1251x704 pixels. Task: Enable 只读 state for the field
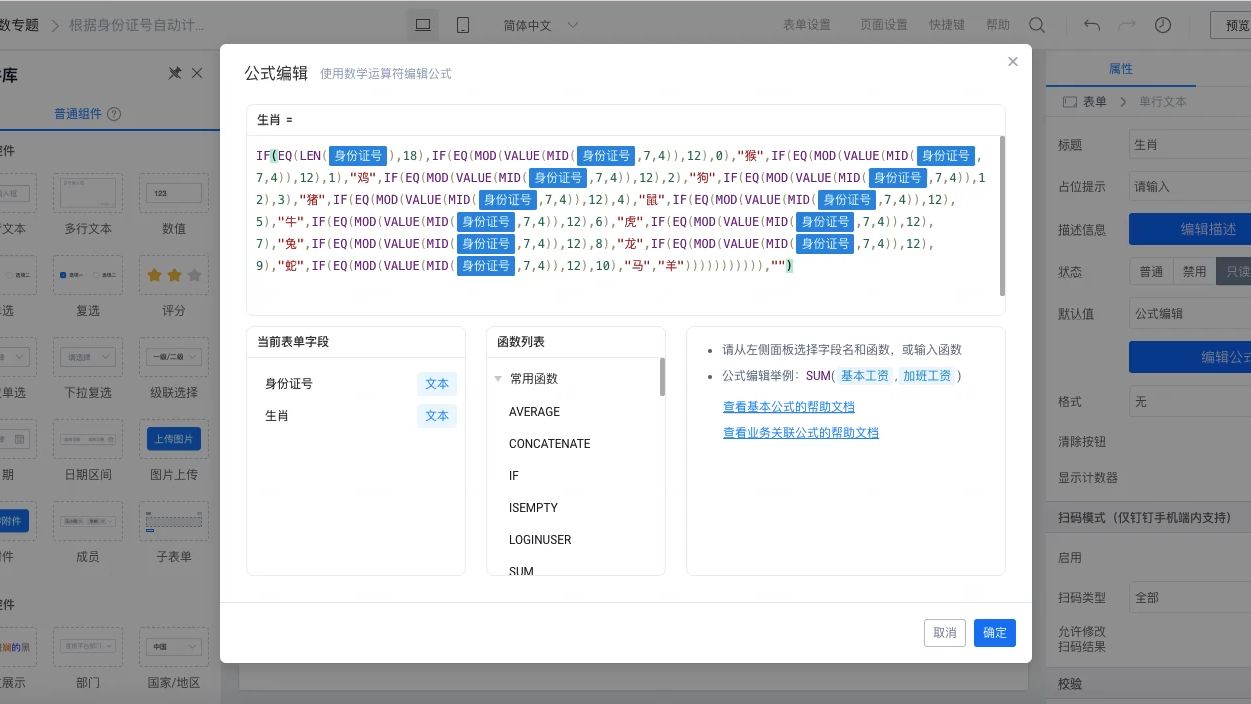(1237, 271)
